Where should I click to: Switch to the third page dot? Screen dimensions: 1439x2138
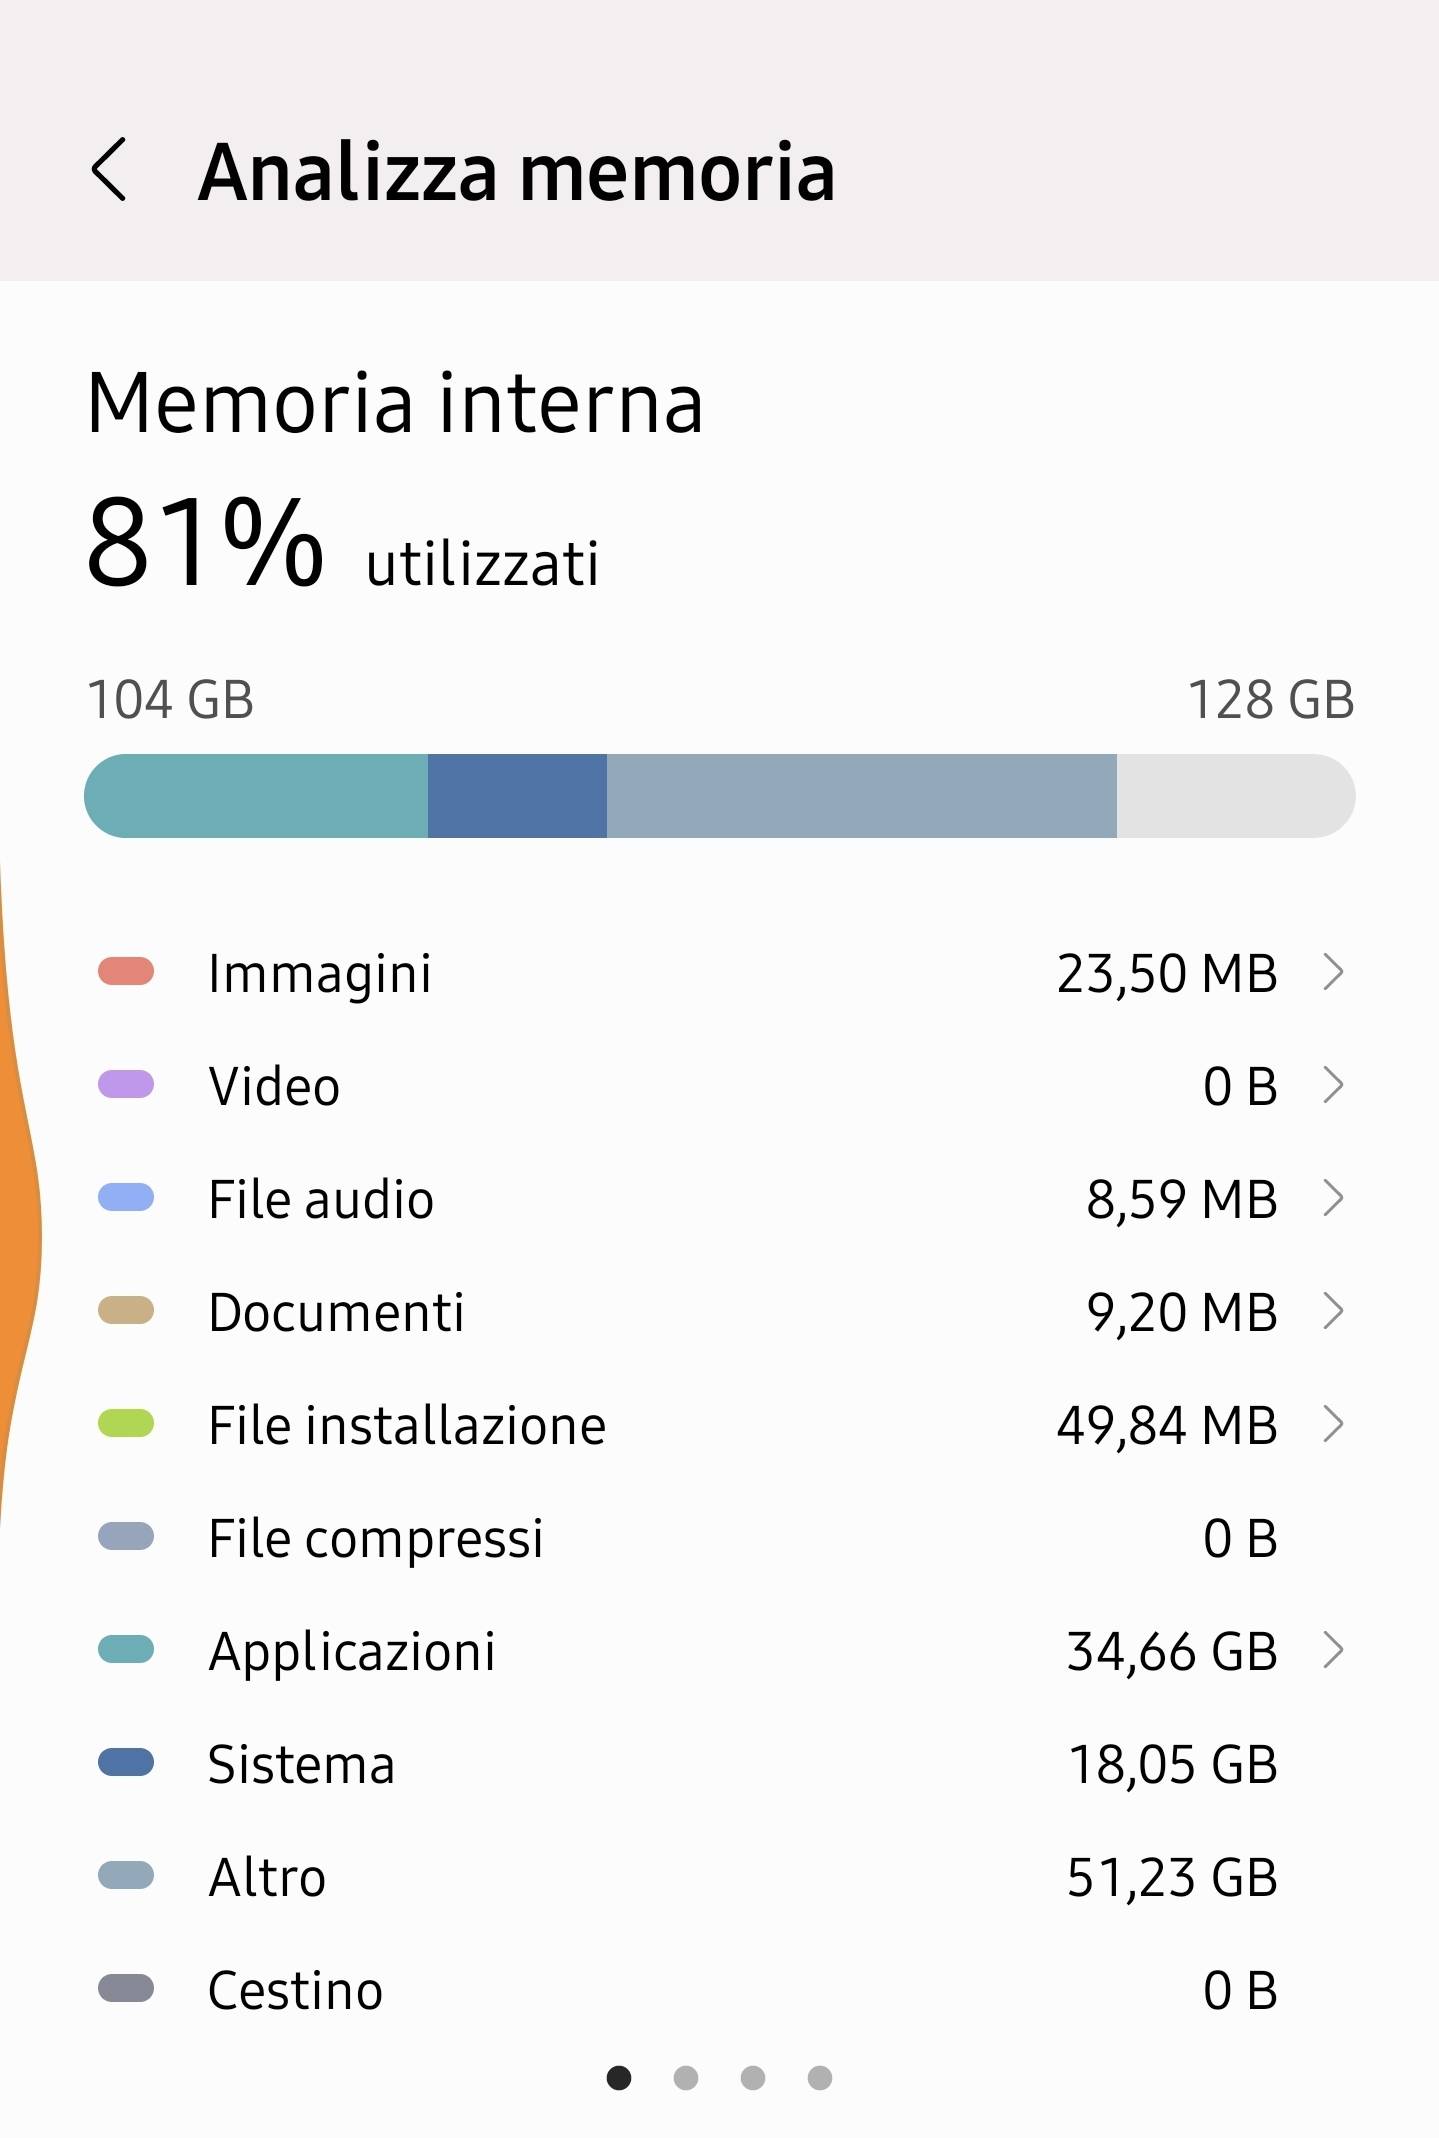click(753, 2078)
